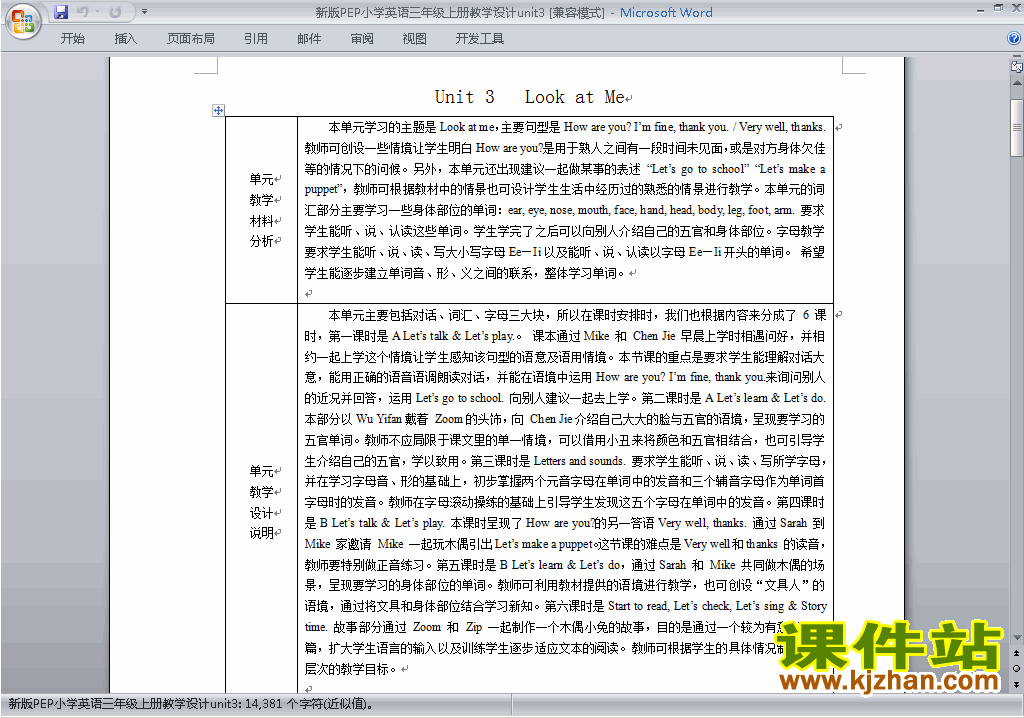
Task: Switch to the 页面布局 tab
Action: click(x=191, y=39)
